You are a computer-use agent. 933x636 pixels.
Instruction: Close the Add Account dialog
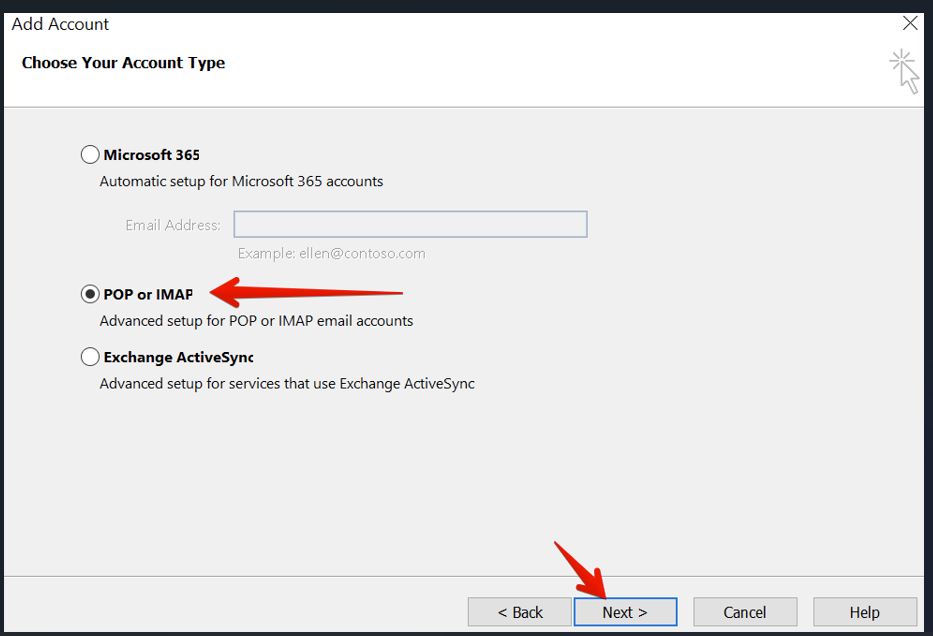[x=910, y=23]
